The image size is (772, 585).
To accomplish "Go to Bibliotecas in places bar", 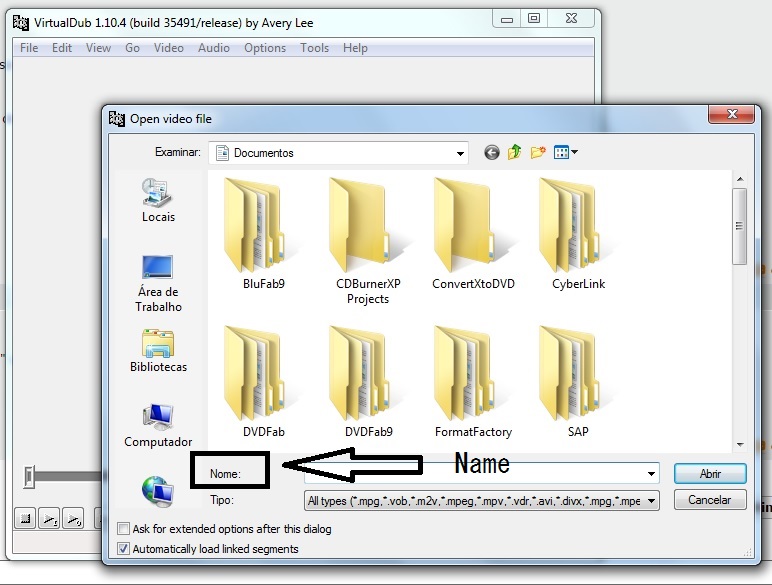I will 158,351.
